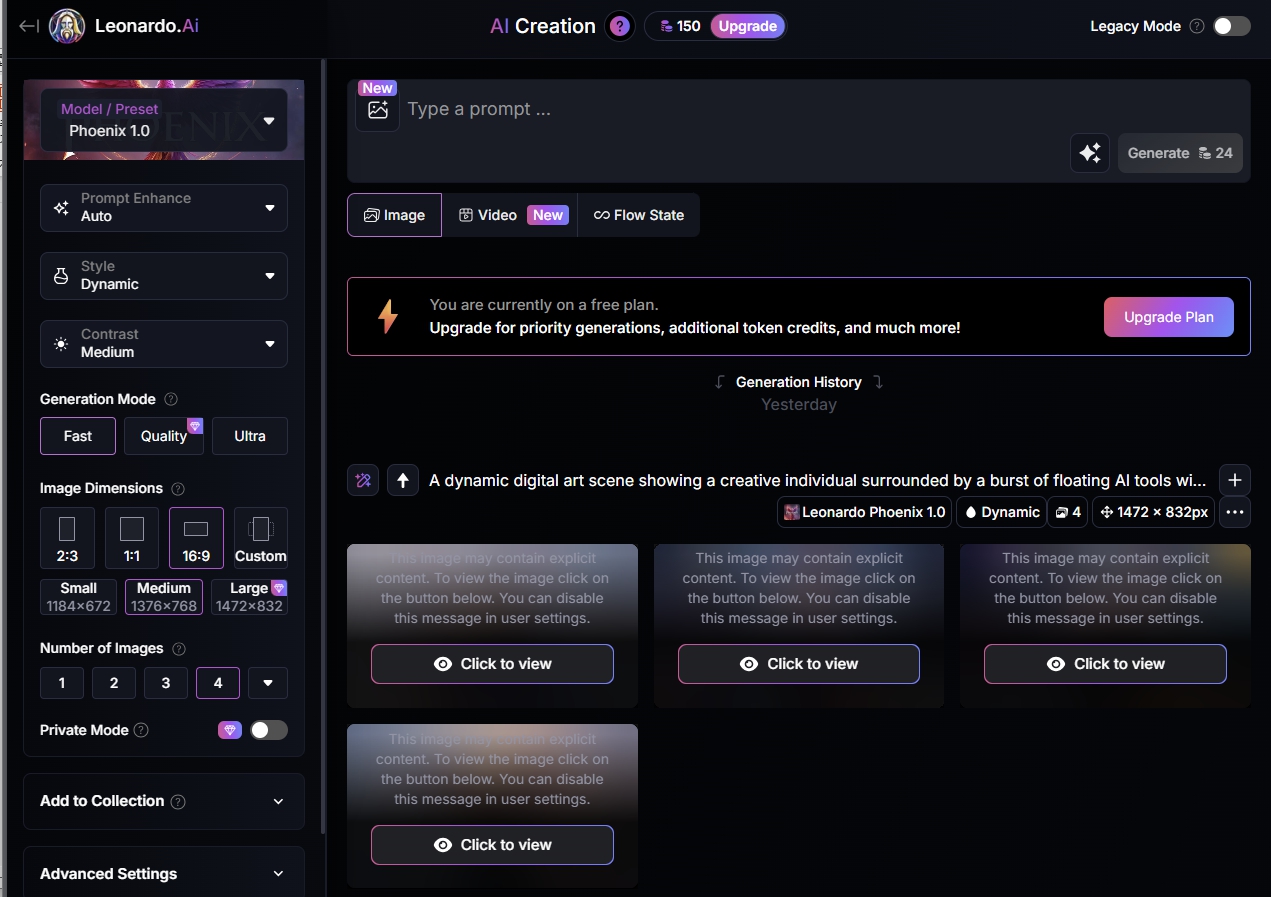1271x897 pixels.
Task: Click the sparkle prompt enhance icon
Action: click(1090, 153)
